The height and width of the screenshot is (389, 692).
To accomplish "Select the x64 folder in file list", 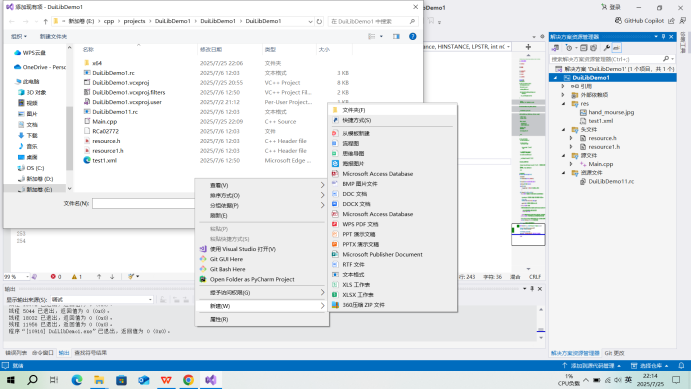I will pyautogui.click(x=97, y=63).
